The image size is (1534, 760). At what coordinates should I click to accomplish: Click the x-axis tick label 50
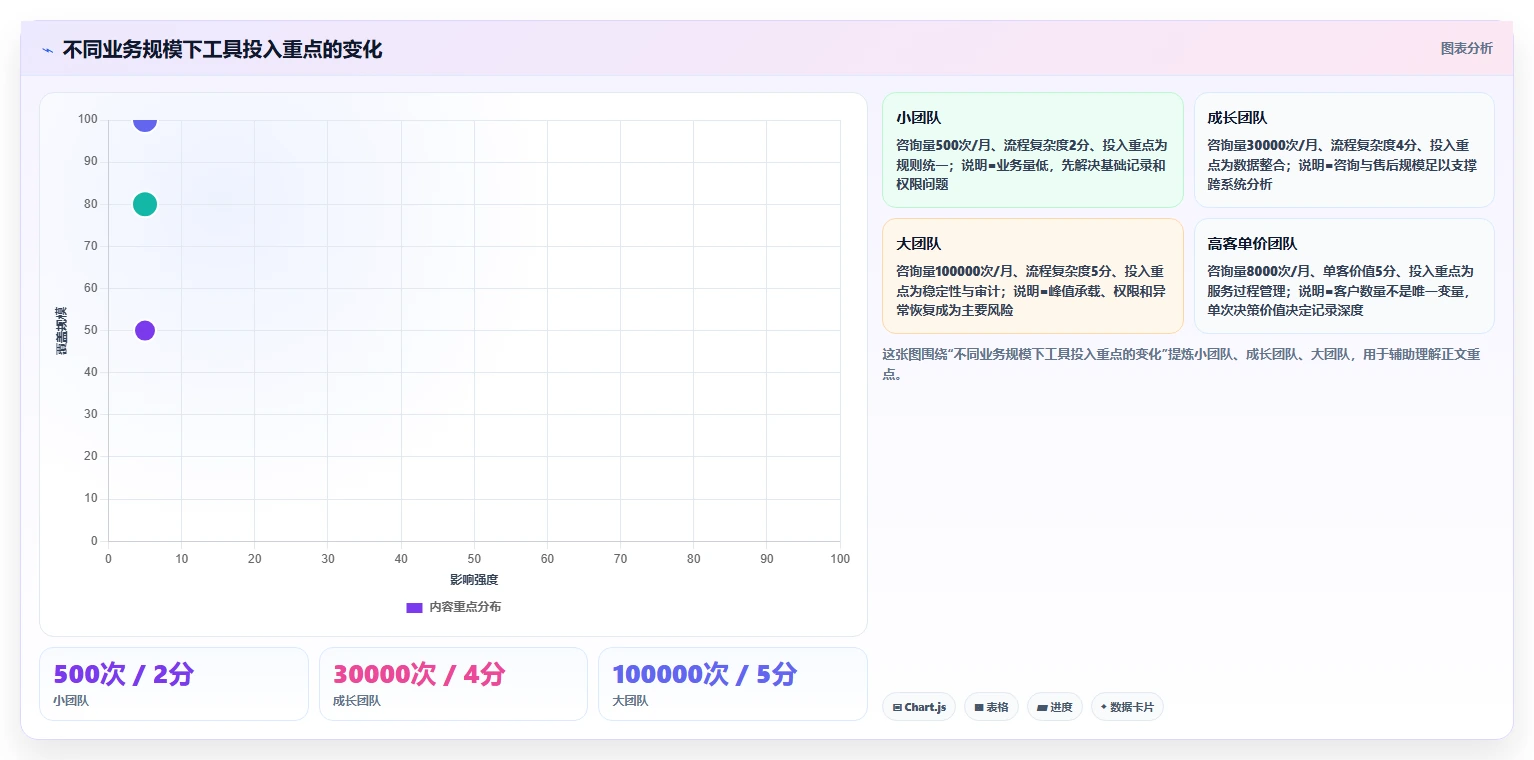click(x=474, y=559)
